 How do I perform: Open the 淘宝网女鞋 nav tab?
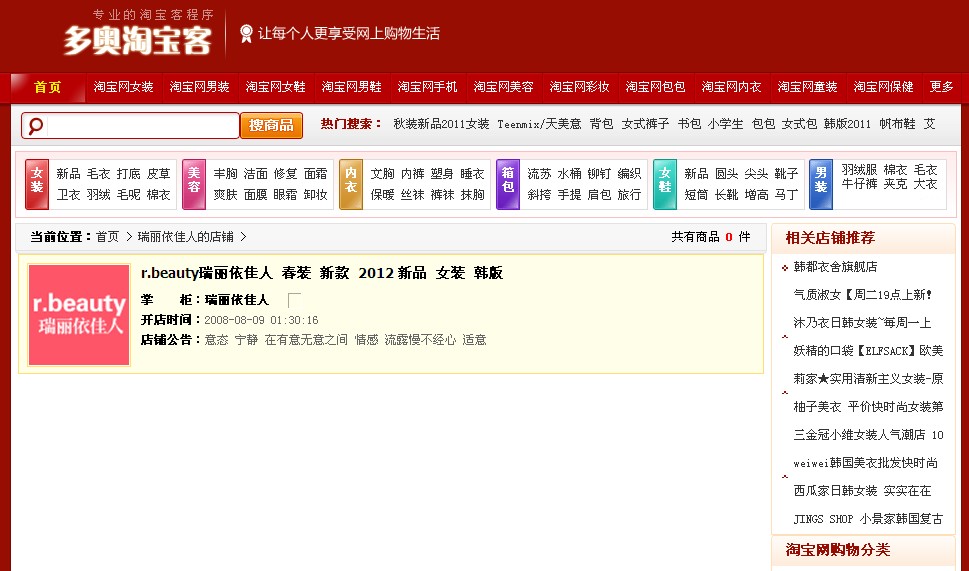click(x=276, y=87)
